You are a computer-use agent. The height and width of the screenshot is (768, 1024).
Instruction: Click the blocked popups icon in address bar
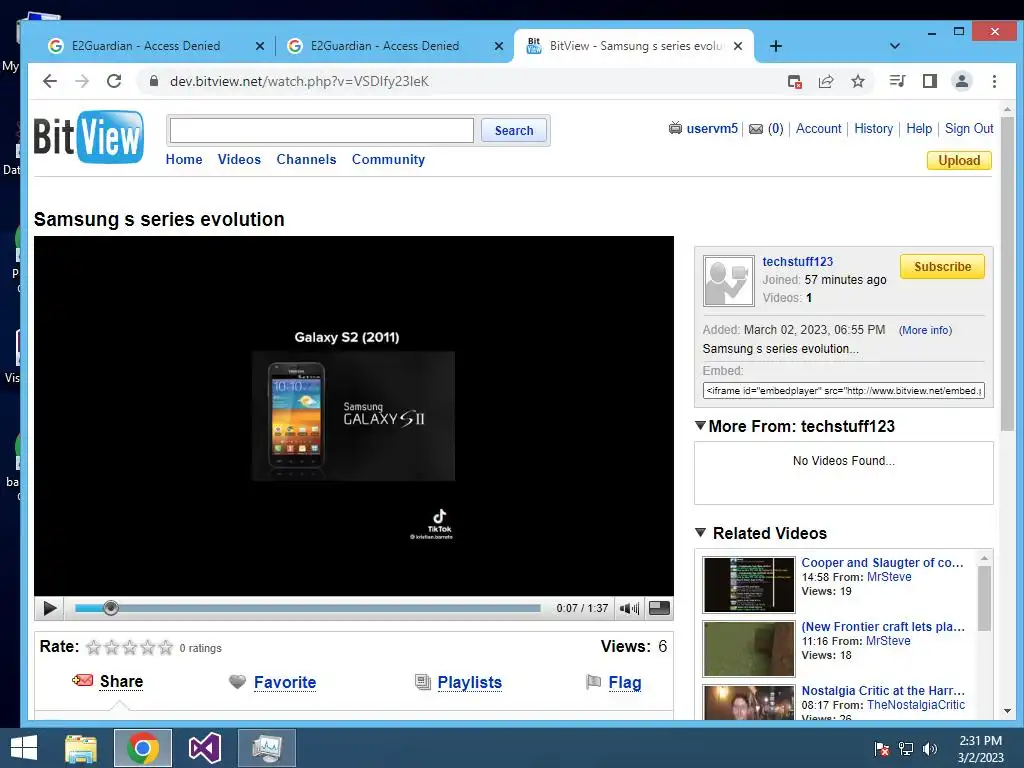[794, 81]
